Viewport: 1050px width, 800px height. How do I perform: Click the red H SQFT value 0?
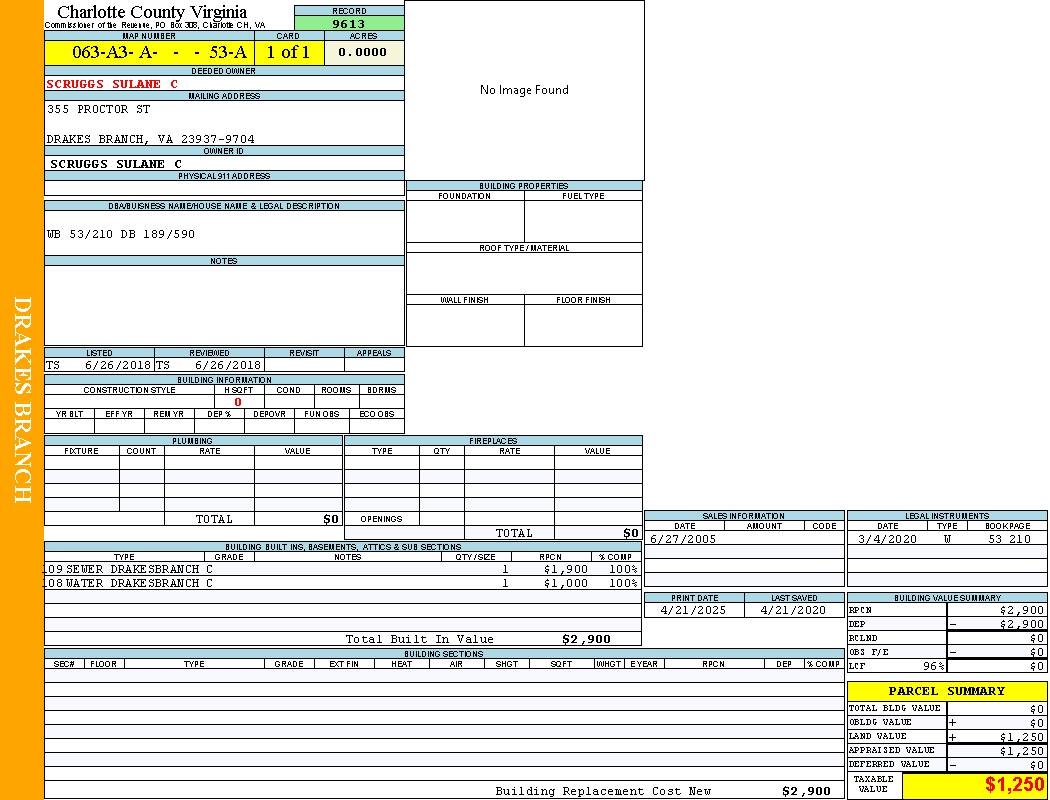coord(238,402)
